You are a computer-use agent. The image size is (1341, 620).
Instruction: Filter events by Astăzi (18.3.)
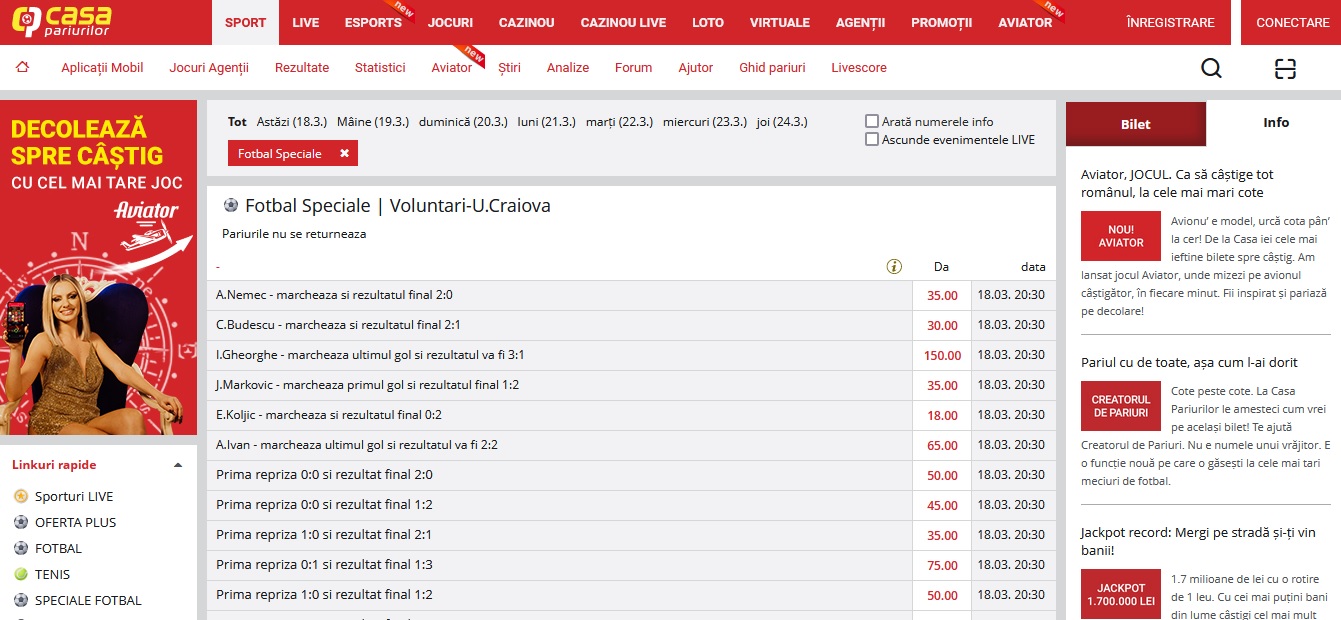pyautogui.click(x=292, y=122)
